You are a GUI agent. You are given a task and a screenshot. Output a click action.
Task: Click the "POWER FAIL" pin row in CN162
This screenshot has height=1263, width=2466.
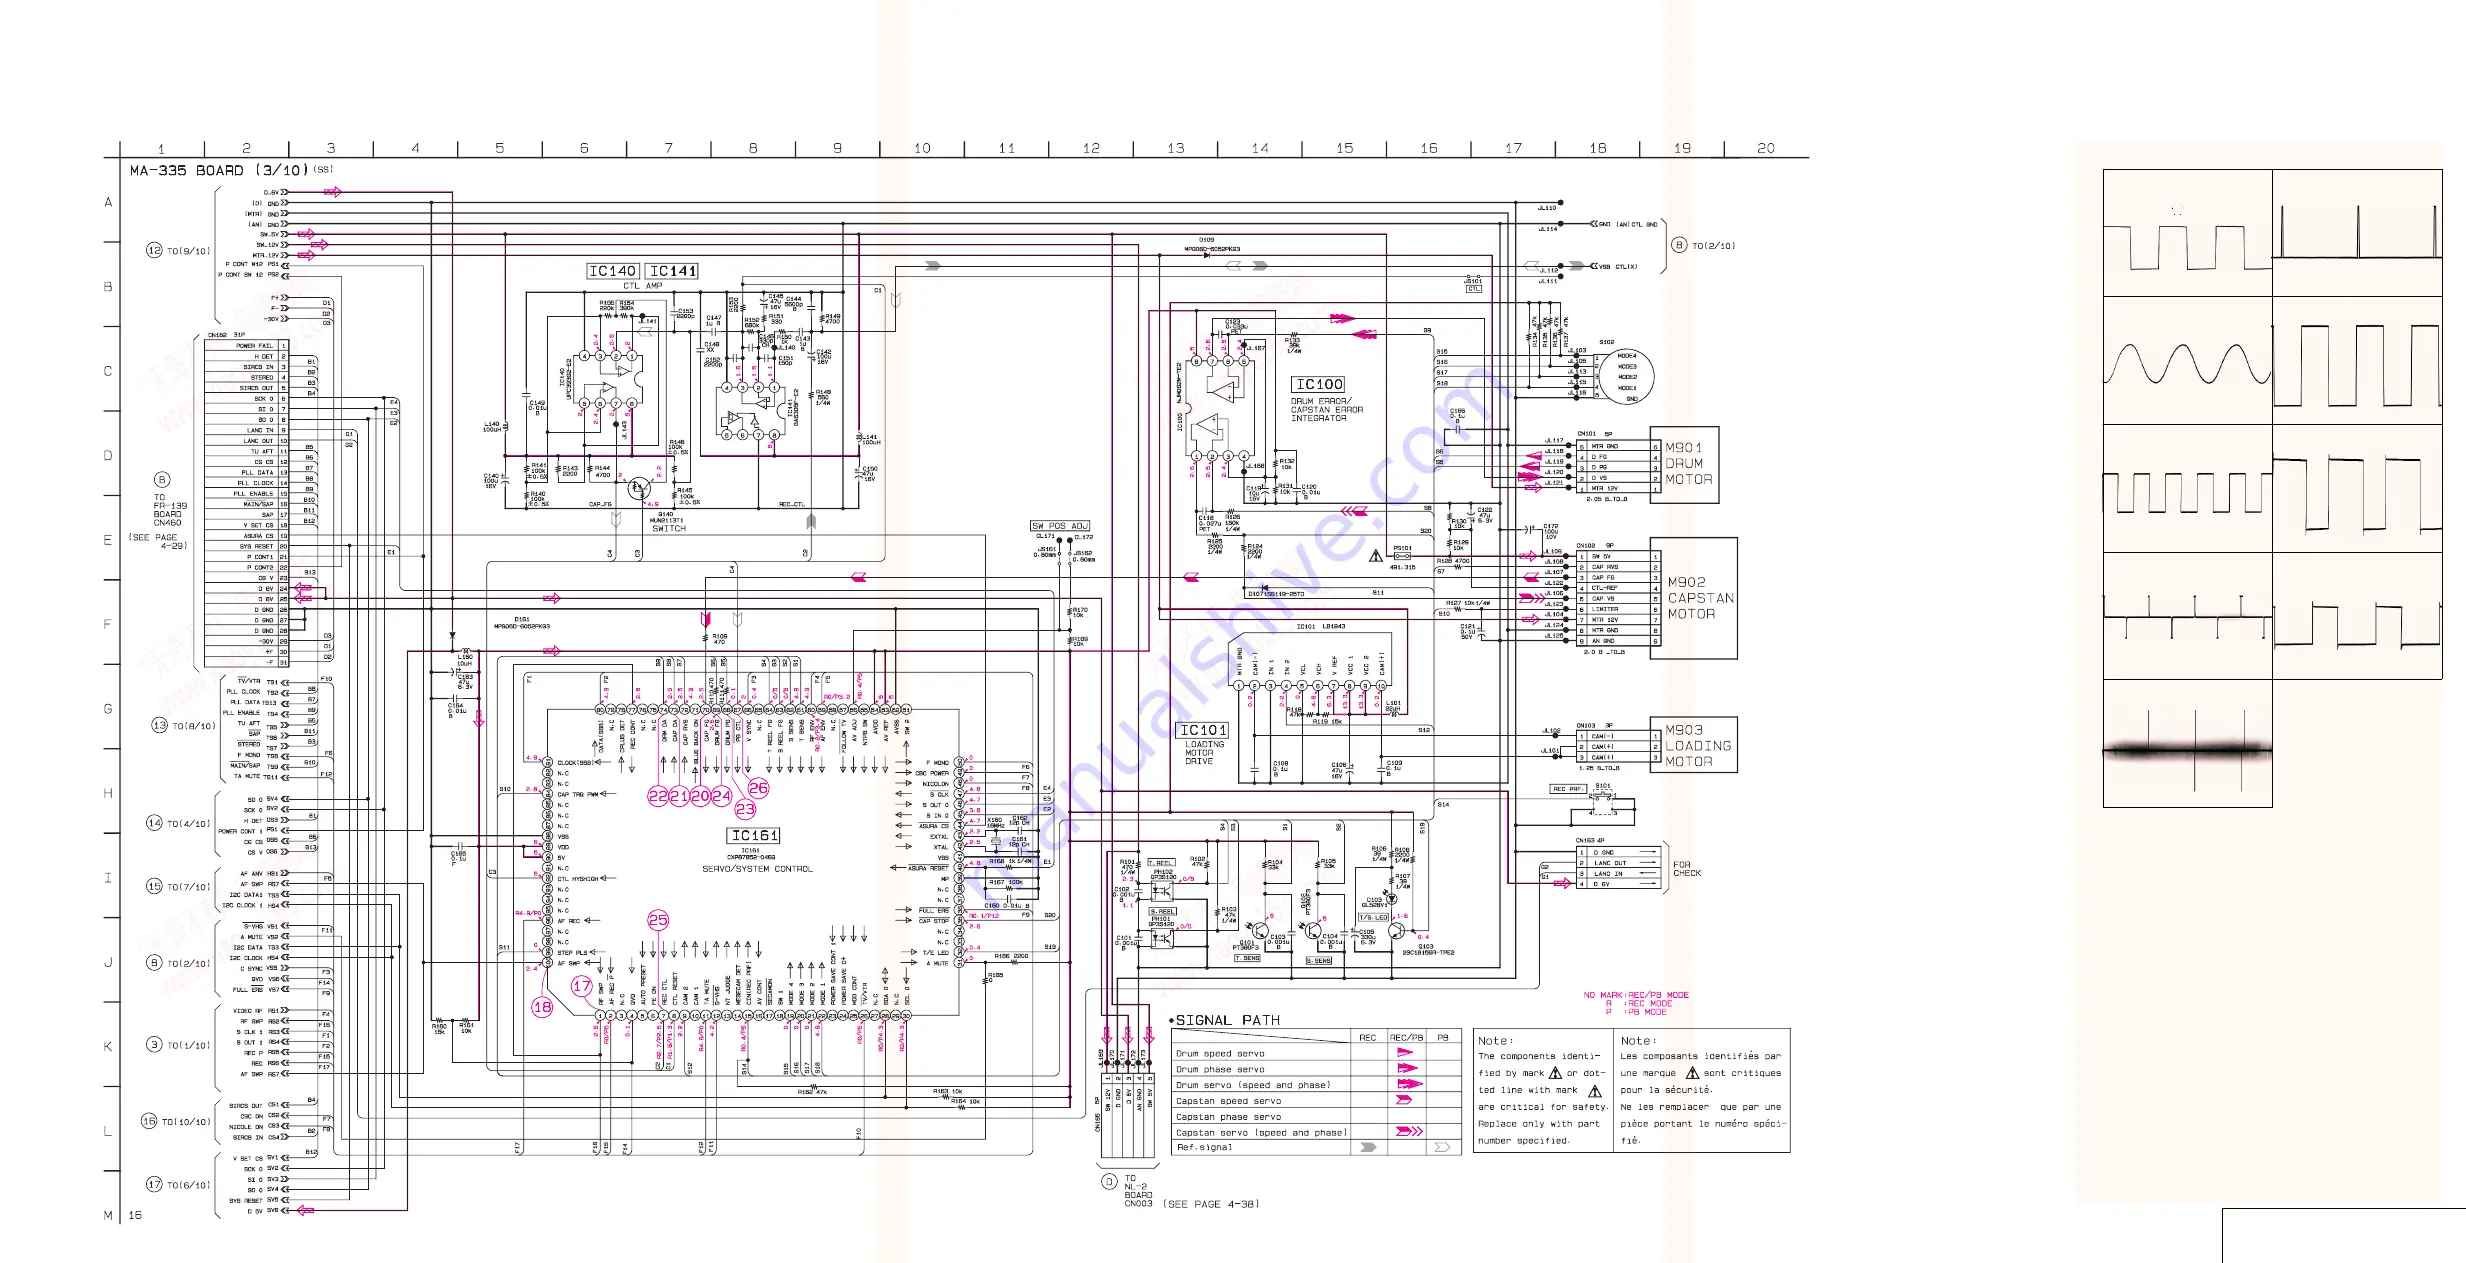point(246,346)
